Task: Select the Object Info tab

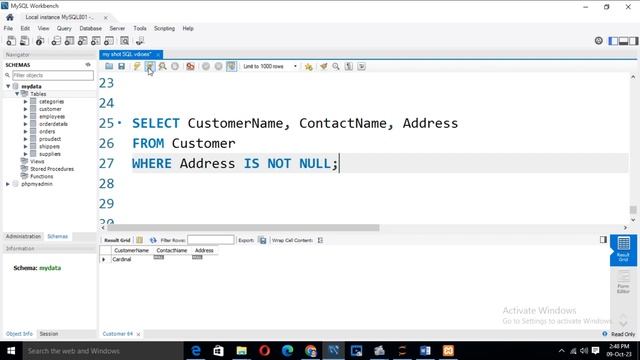Action: click(x=19, y=334)
